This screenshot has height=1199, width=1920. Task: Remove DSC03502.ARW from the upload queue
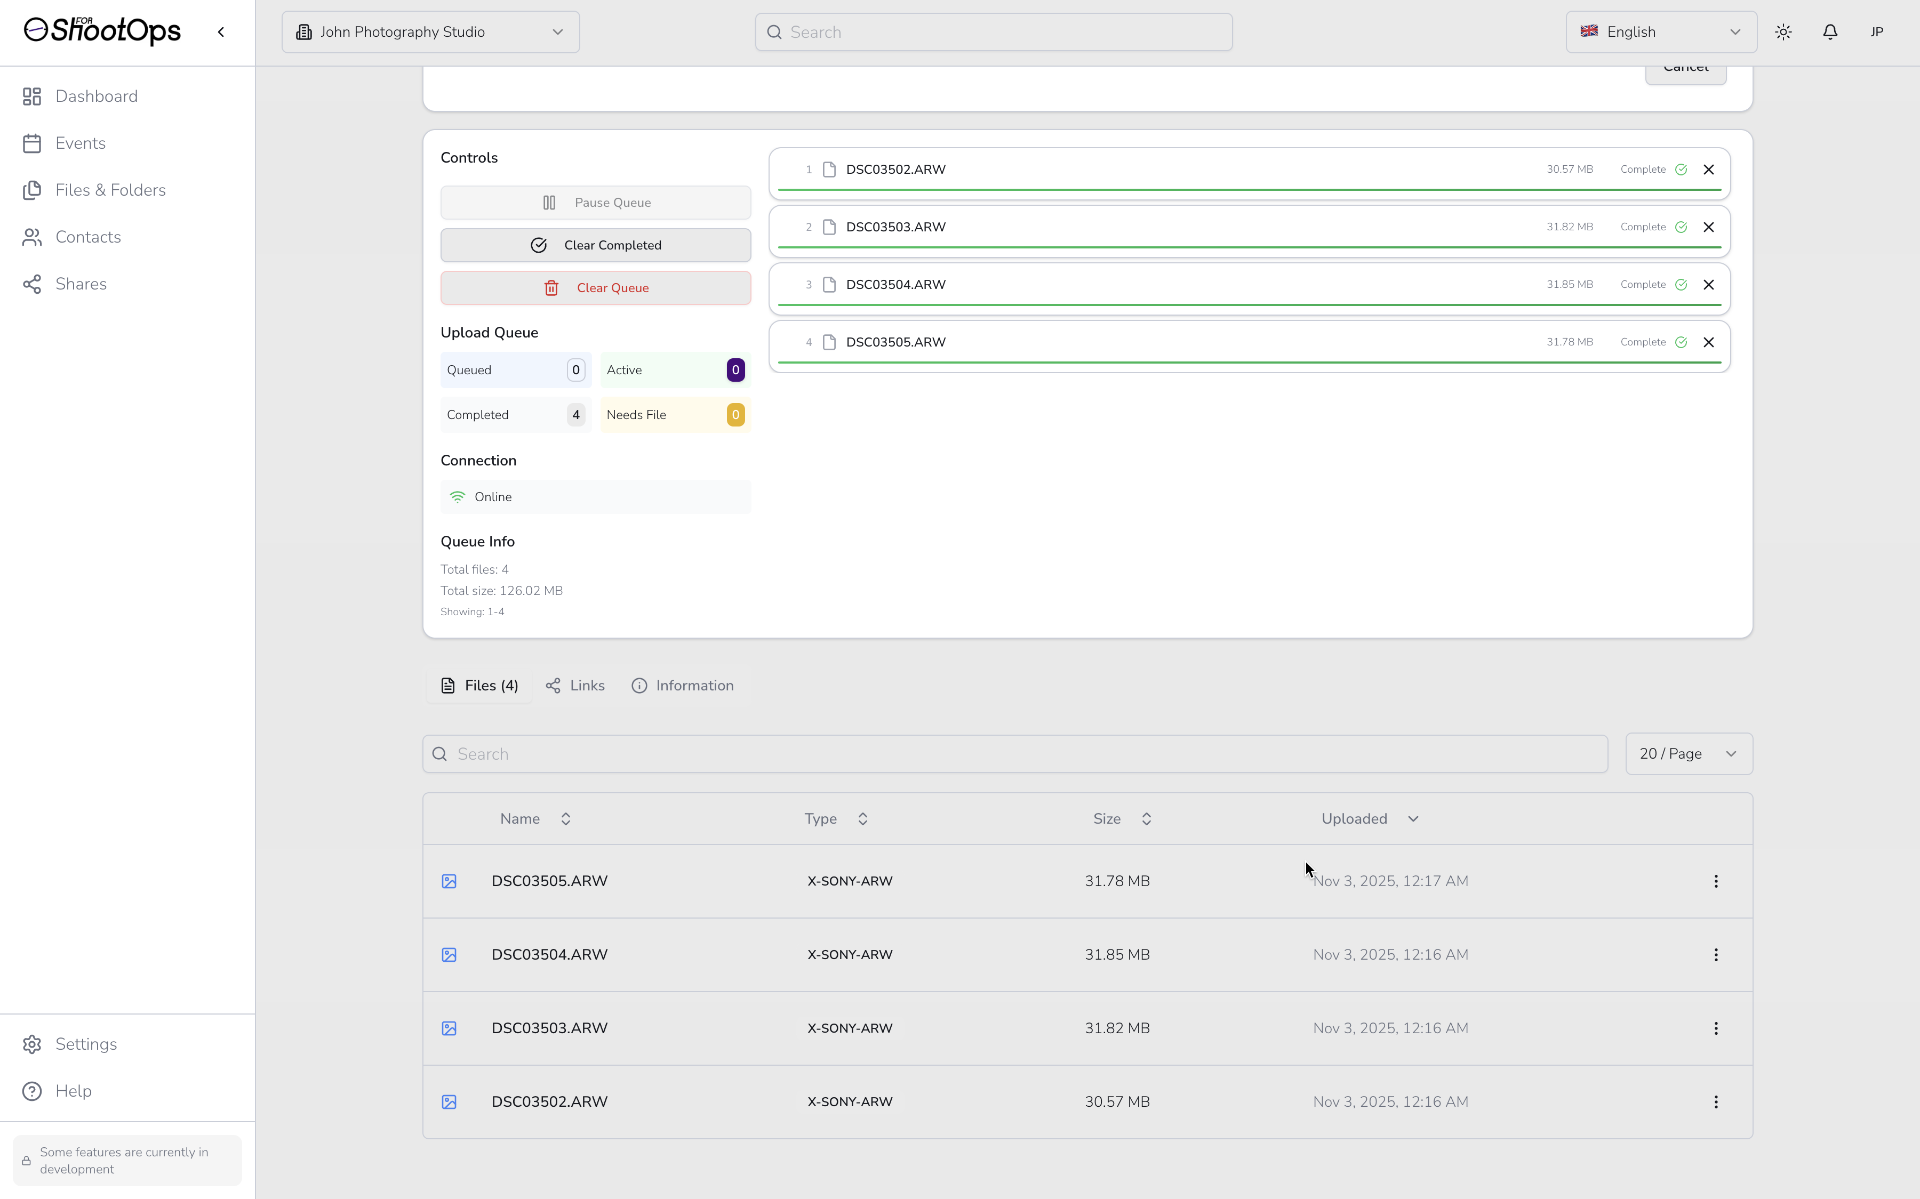pyautogui.click(x=1709, y=170)
